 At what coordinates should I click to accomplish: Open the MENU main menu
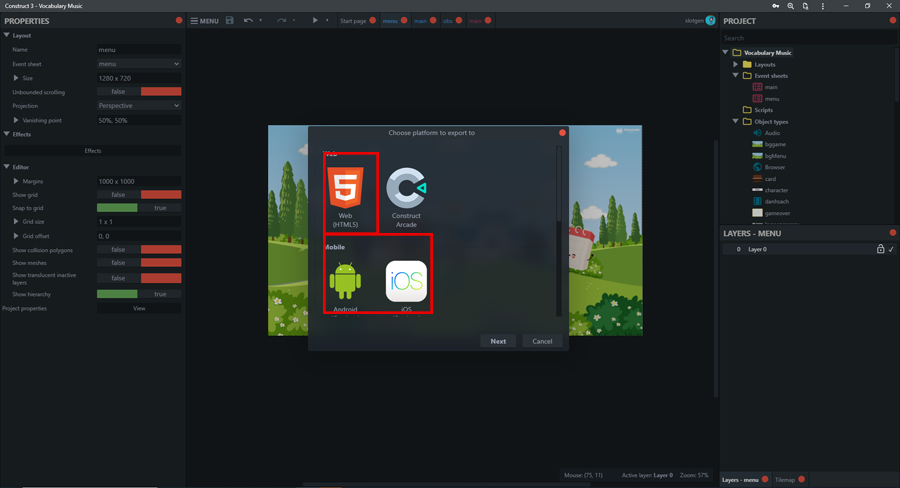(204, 21)
